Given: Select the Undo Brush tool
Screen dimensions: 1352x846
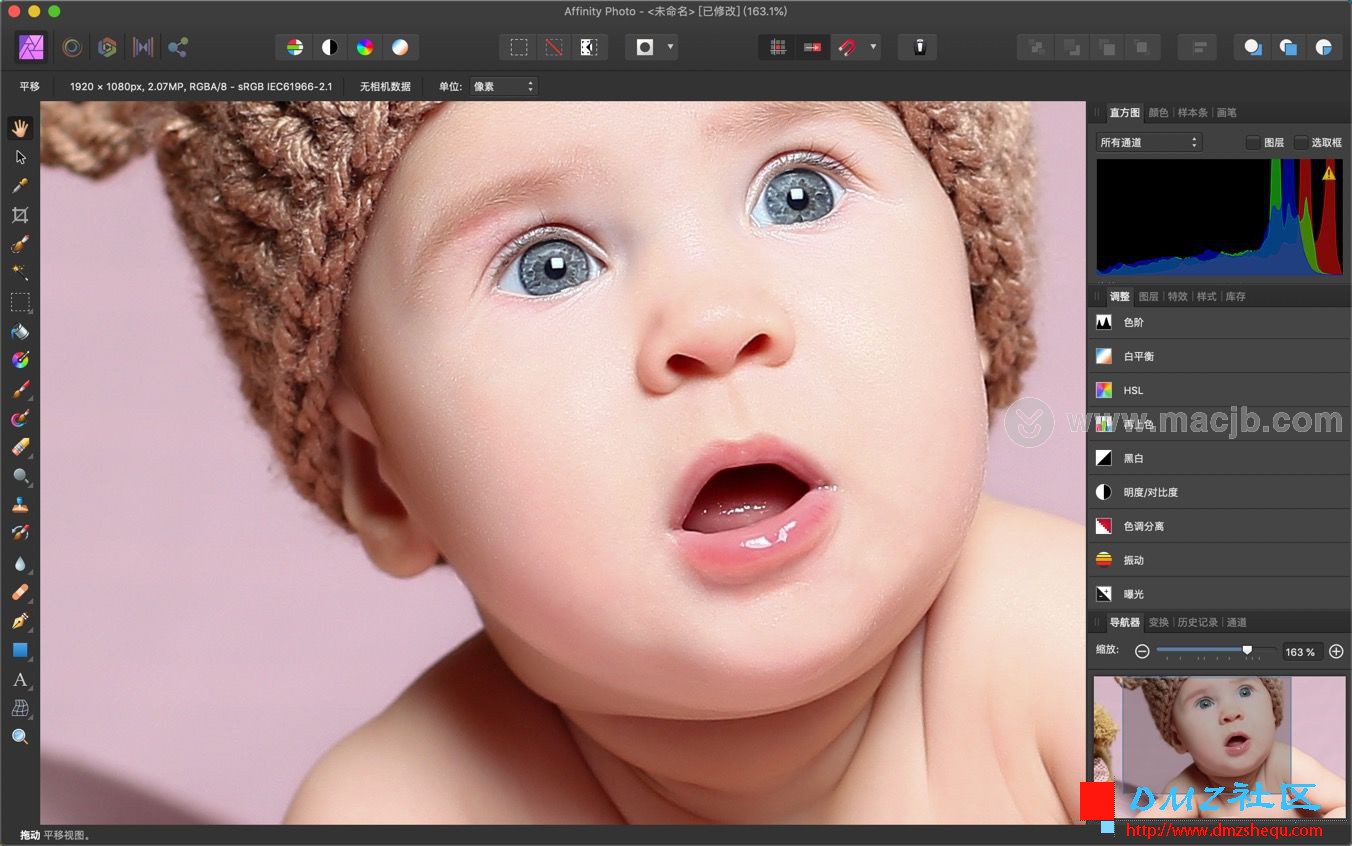Looking at the screenshot, I should coord(20,534).
